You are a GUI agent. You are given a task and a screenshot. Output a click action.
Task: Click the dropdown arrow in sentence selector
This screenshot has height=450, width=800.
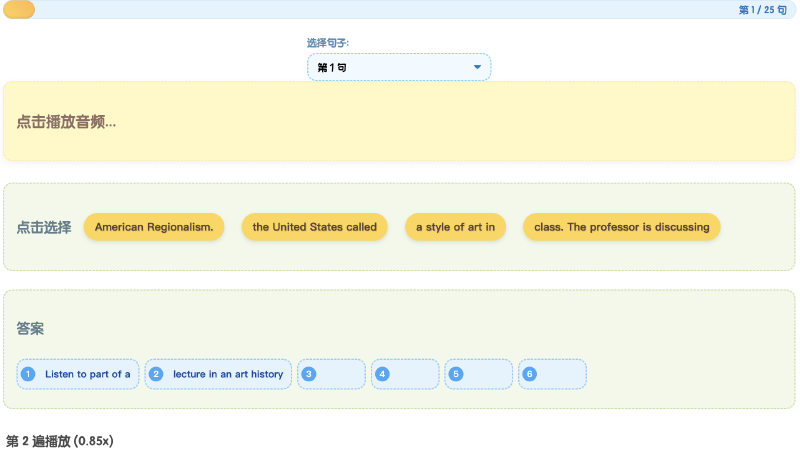pos(477,67)
